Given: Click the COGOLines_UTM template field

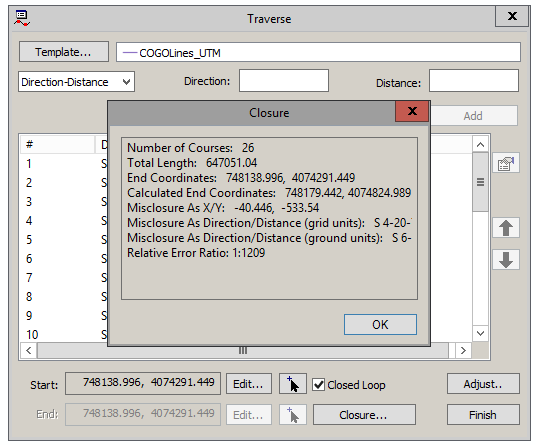Looking at the screenshot, I should [318, 52].
